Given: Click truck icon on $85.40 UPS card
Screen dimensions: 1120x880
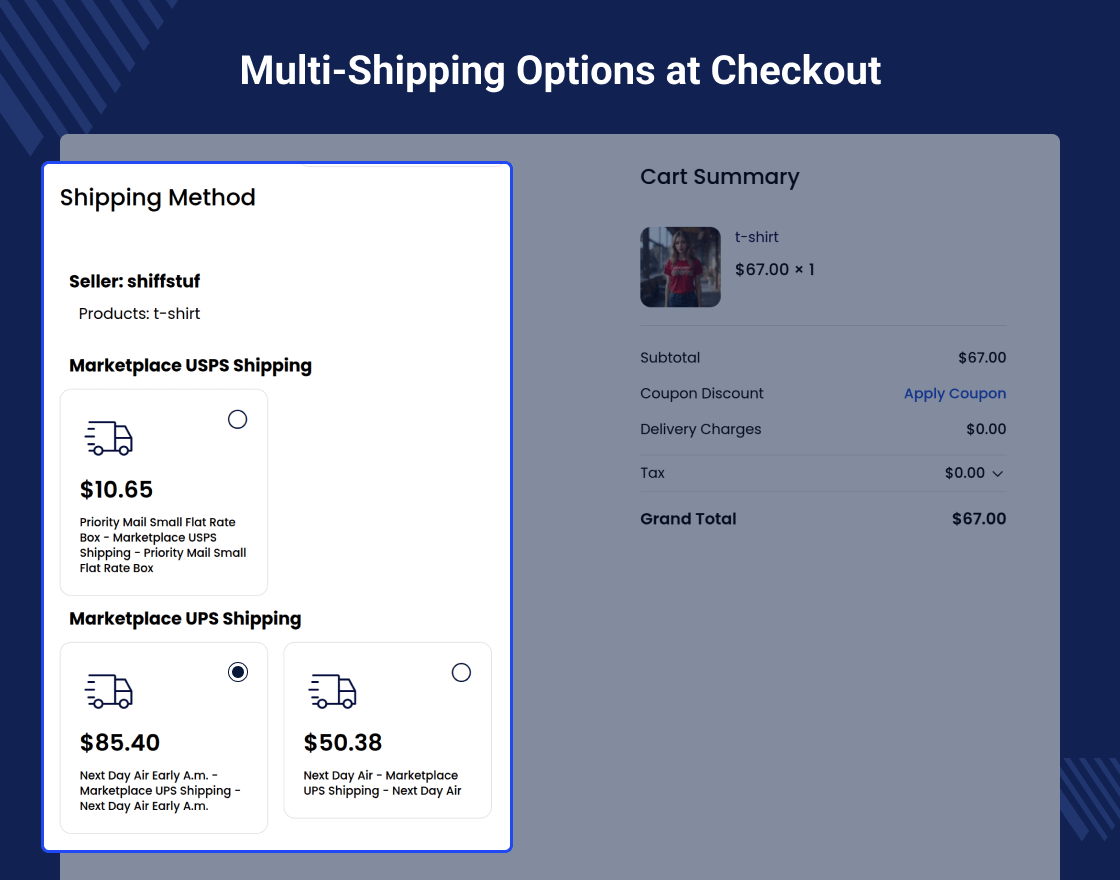Looking at the screenshot, I should [109, 691].
